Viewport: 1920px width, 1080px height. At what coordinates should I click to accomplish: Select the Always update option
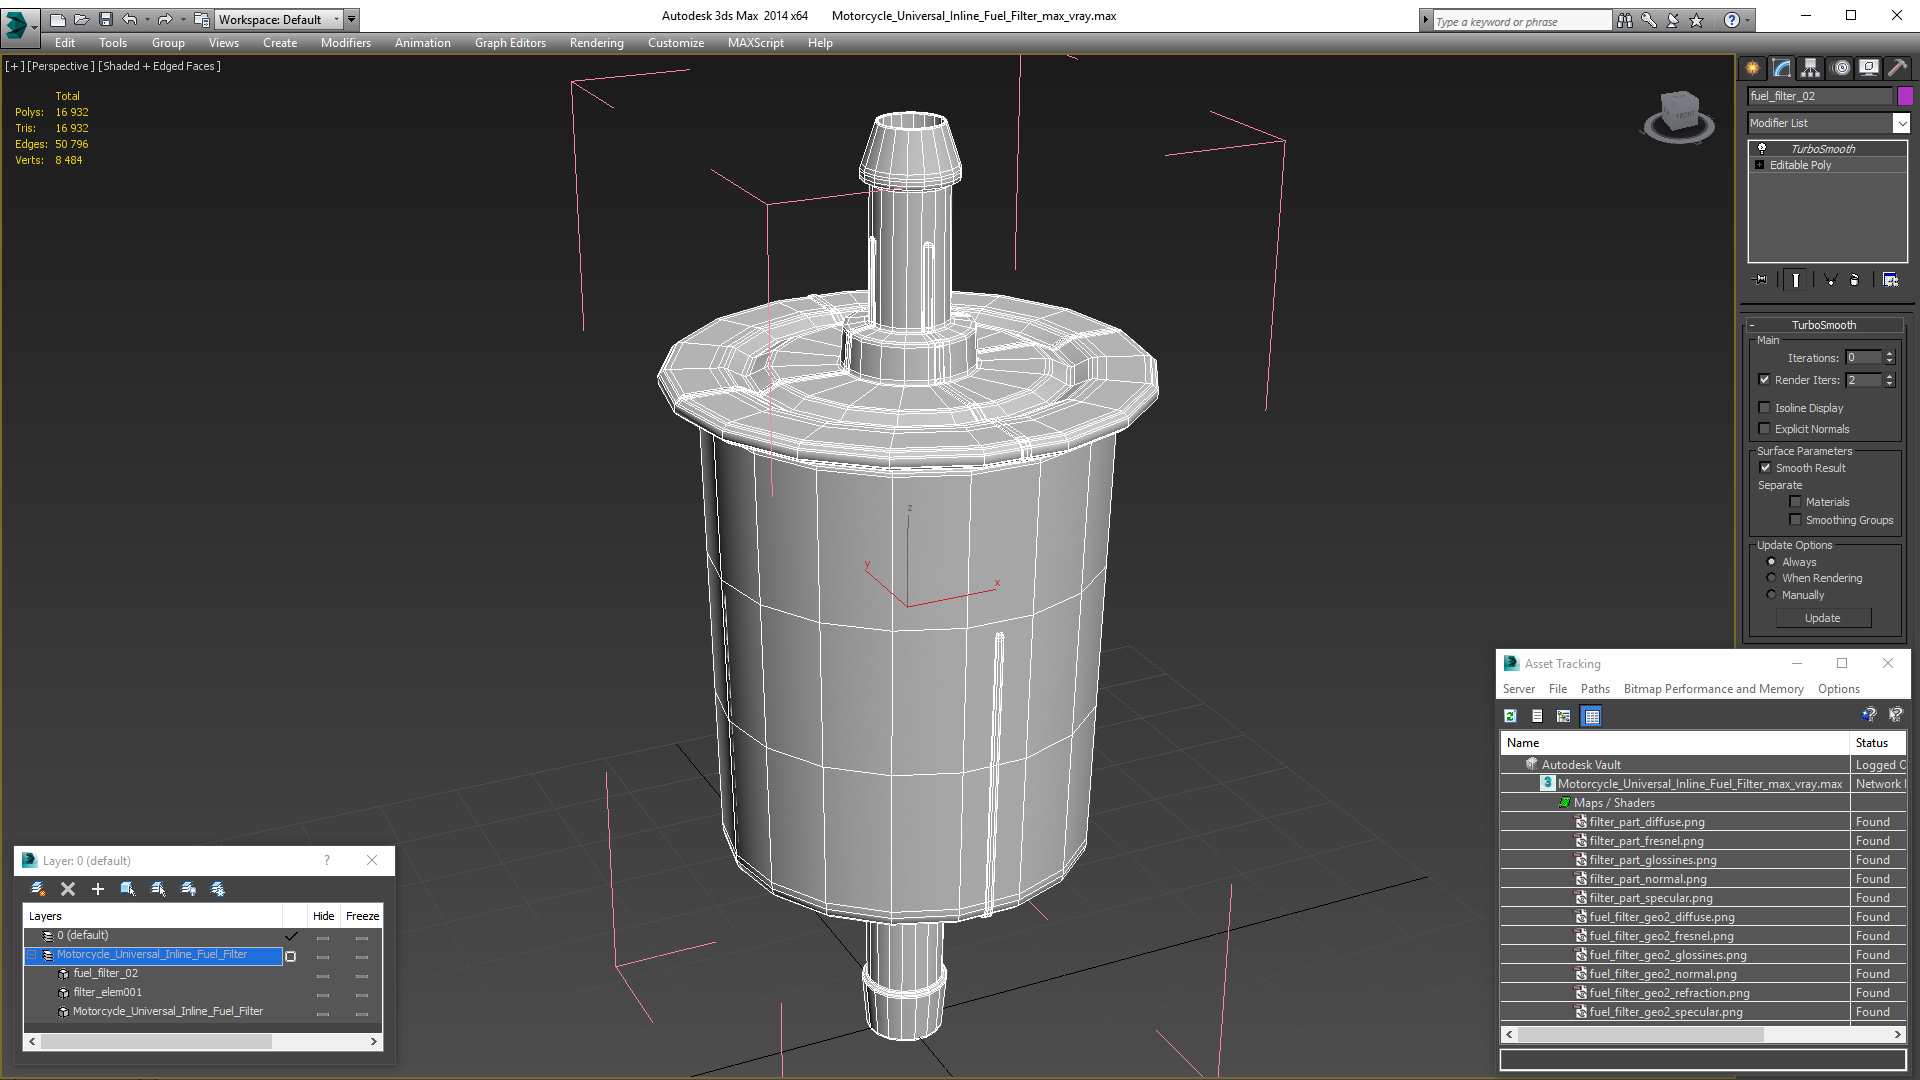point(1772,562)
